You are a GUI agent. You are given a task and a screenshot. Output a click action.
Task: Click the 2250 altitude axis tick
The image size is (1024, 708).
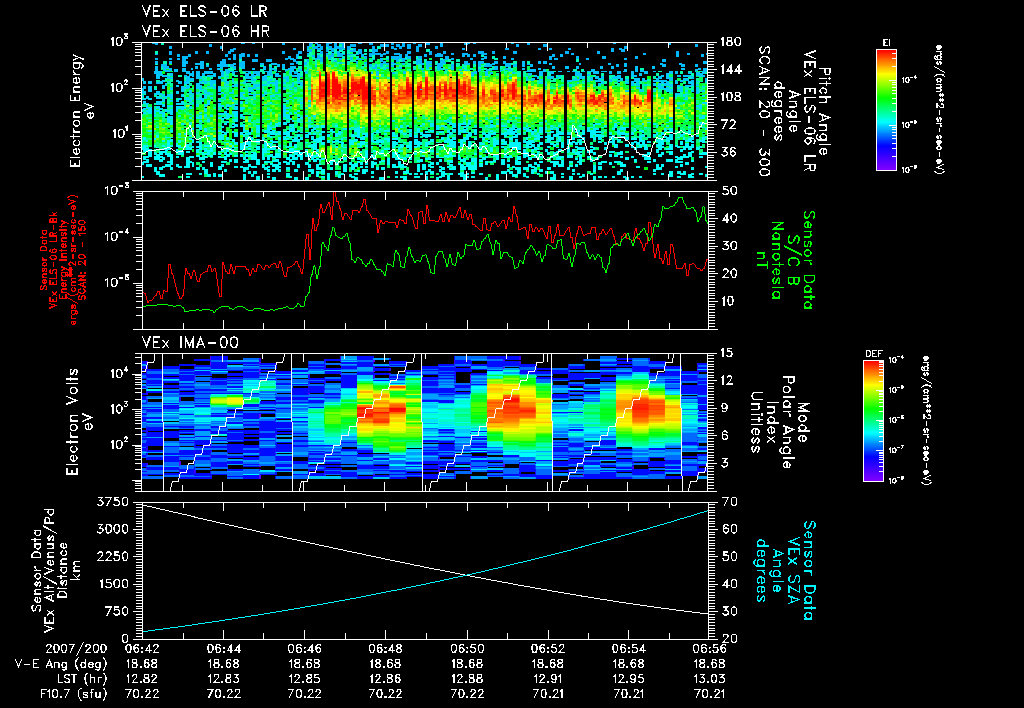click(x=112, y=556)
